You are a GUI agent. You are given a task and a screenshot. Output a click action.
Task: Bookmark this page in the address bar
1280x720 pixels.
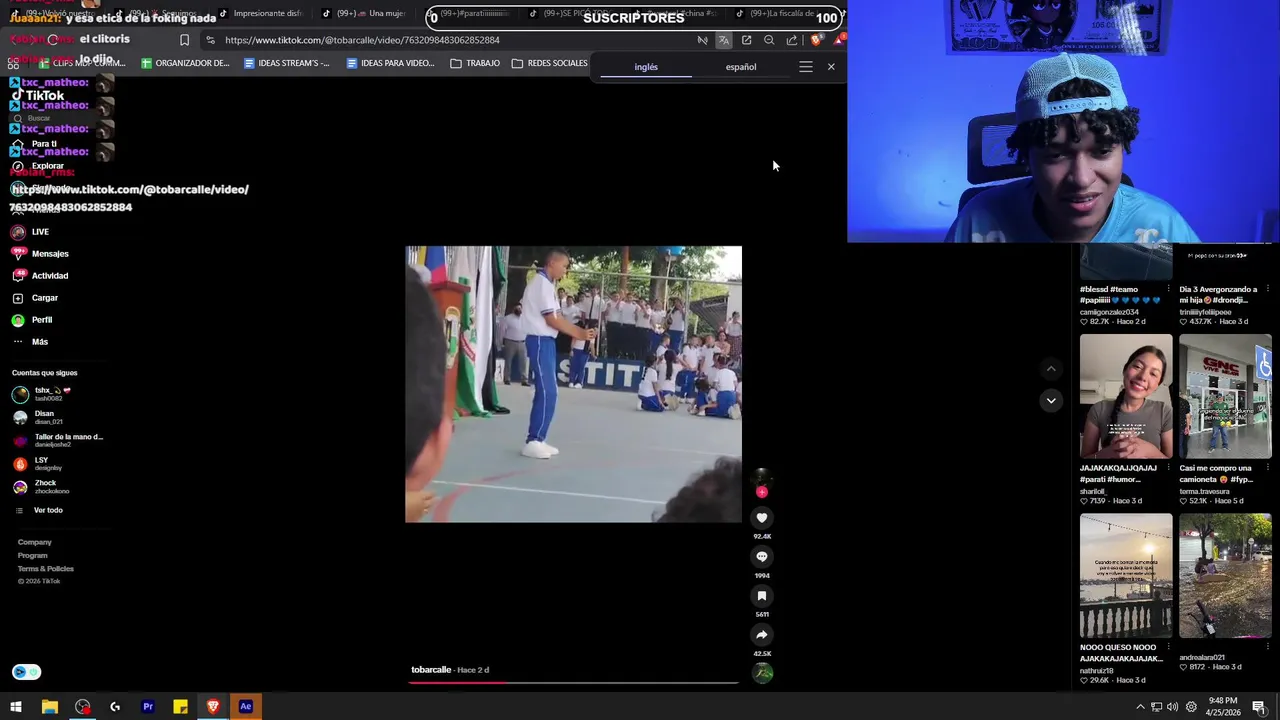(x=184, y=40)
